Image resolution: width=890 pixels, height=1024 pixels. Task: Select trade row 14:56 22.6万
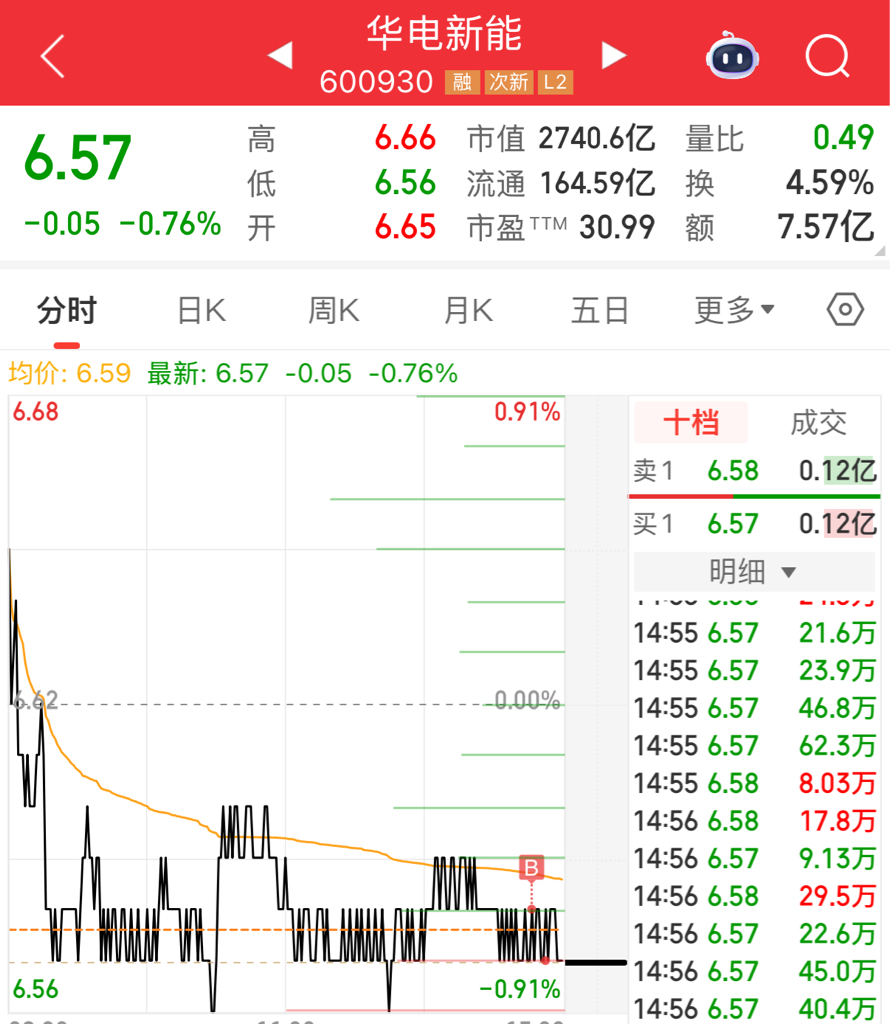[754, 934]
